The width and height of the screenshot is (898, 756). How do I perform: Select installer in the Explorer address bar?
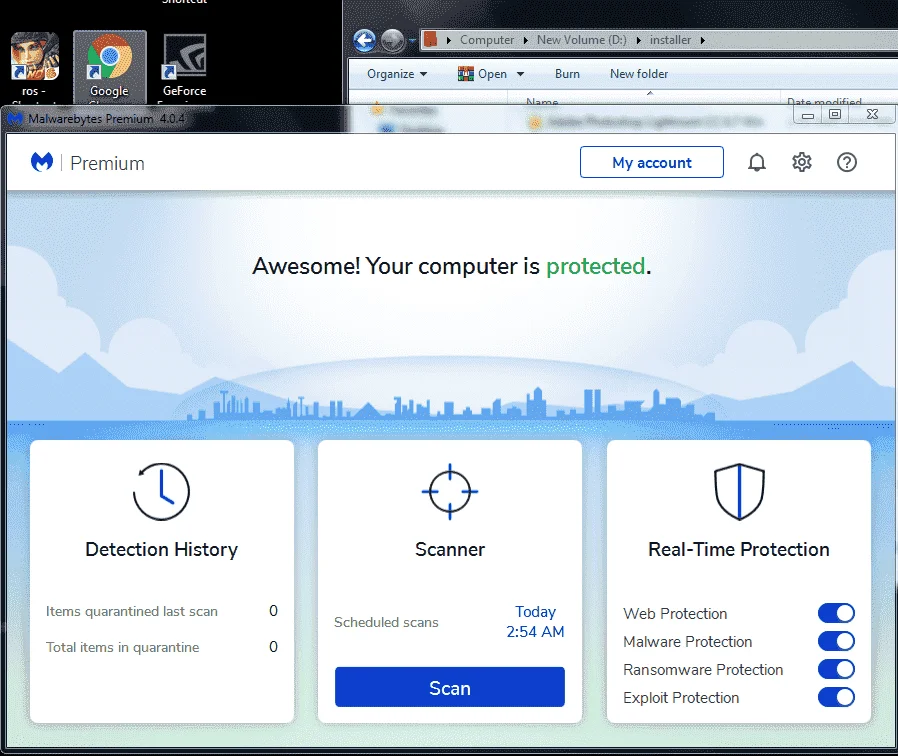click(x=670, y=40)
